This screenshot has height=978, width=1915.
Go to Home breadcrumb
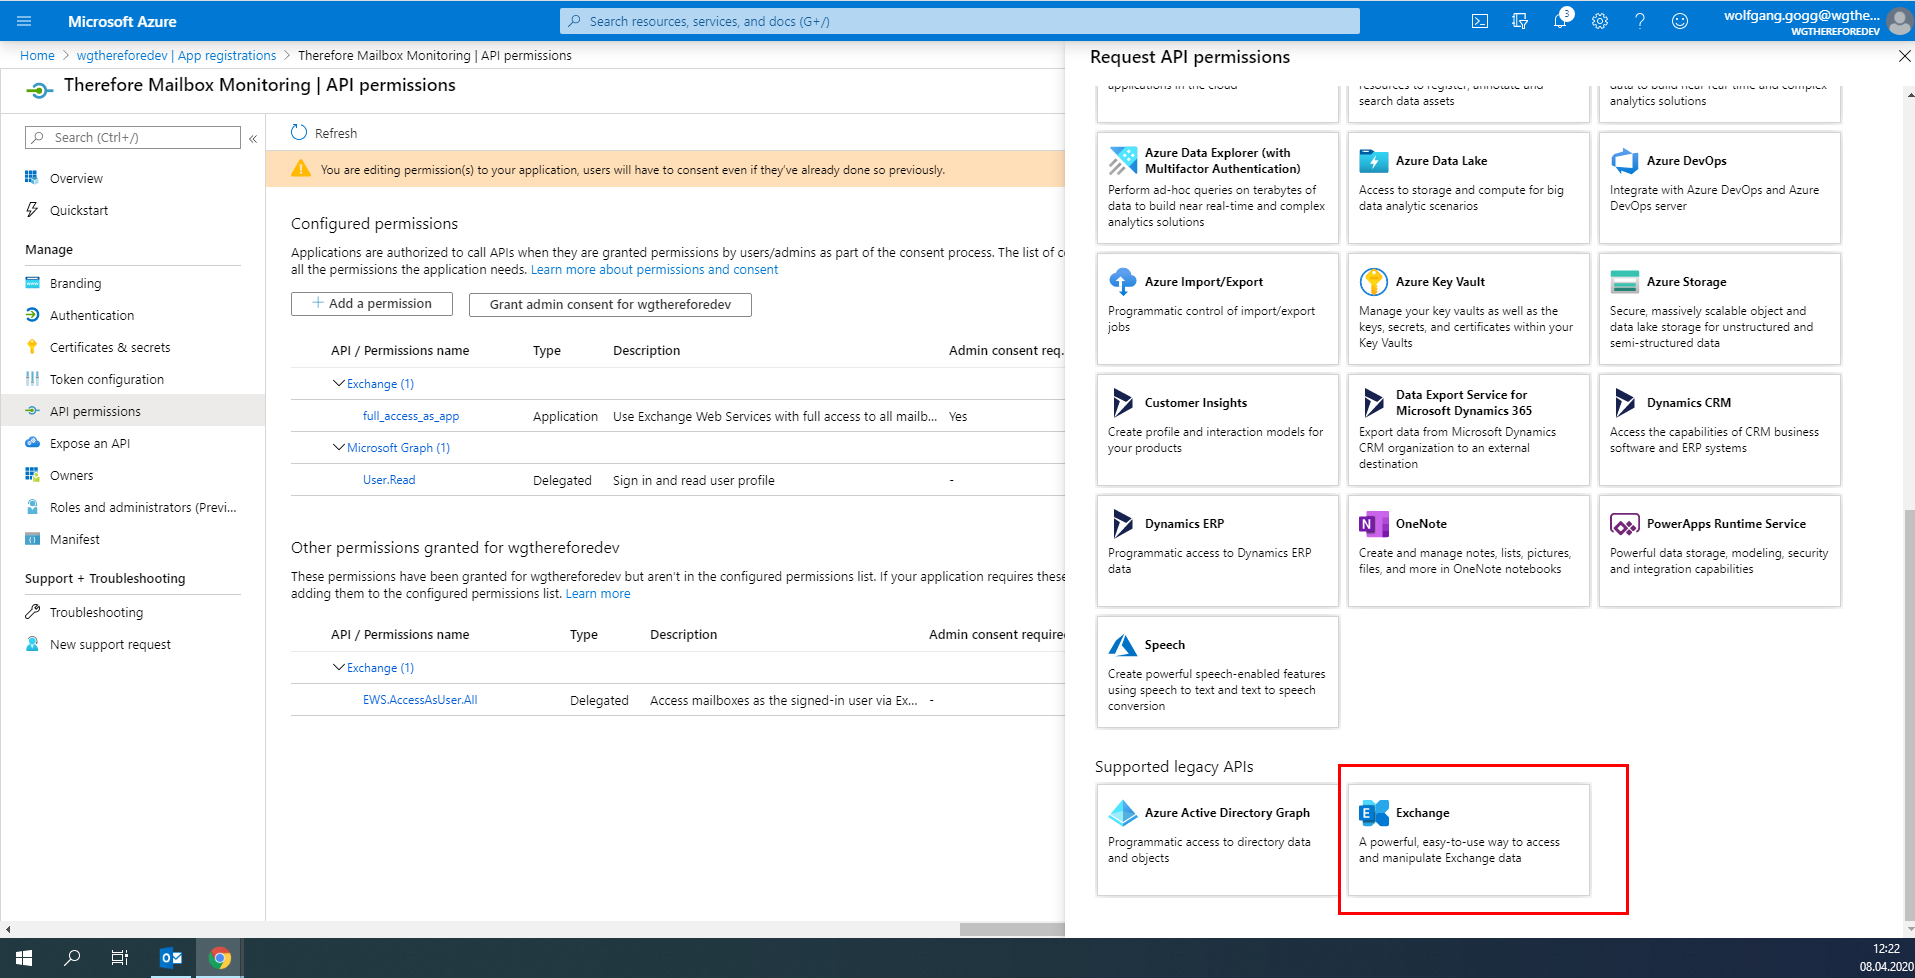(37, 55)
